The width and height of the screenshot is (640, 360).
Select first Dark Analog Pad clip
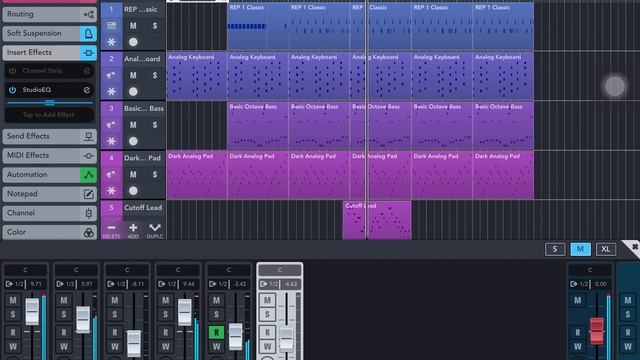[x=196, y=175]
